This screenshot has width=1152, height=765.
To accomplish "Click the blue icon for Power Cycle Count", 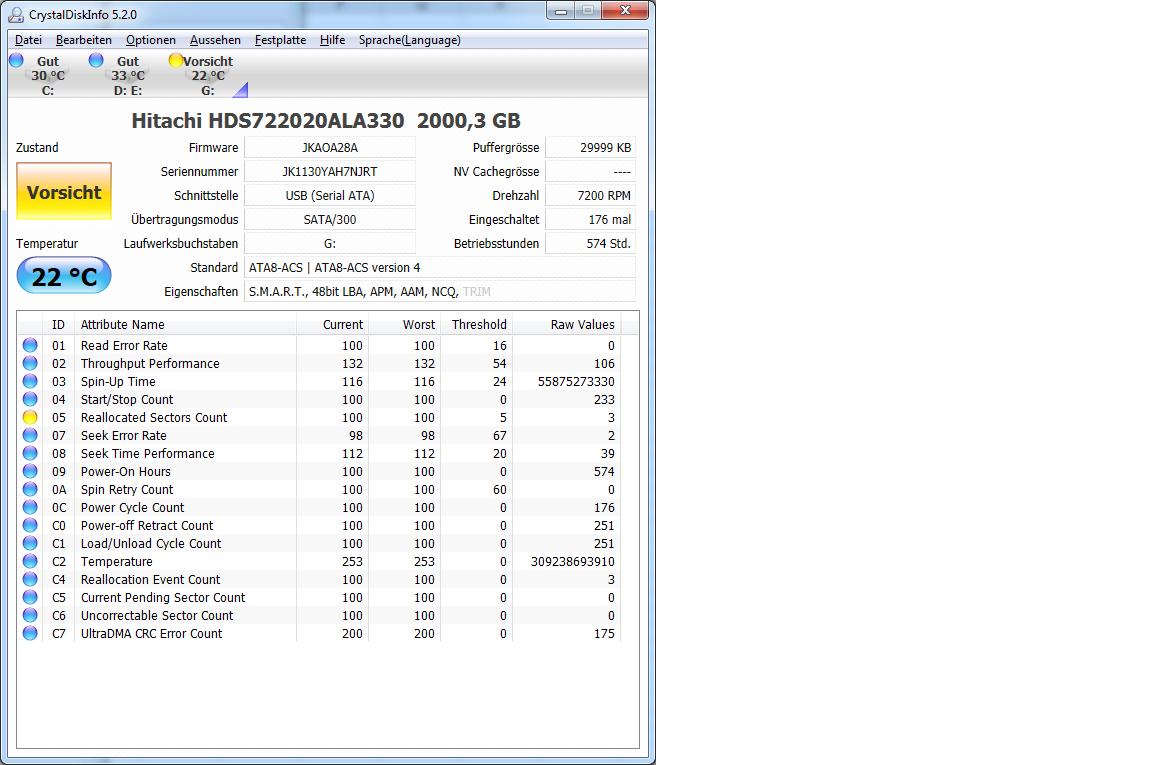I will 30,507.
